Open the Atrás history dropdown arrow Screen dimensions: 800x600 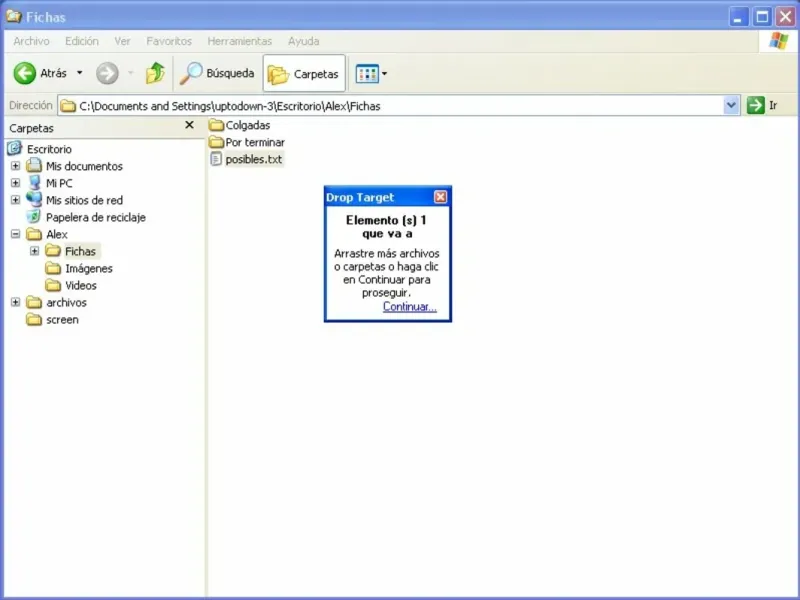(80, 73)
